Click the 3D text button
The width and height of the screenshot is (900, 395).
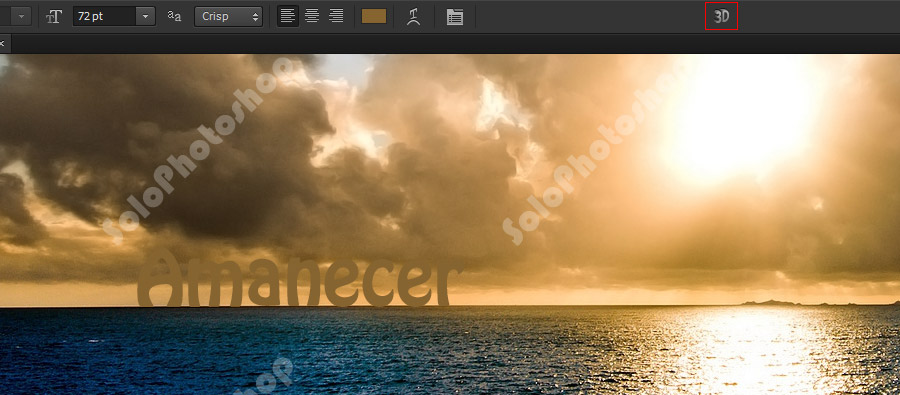[x=721, y=16]
